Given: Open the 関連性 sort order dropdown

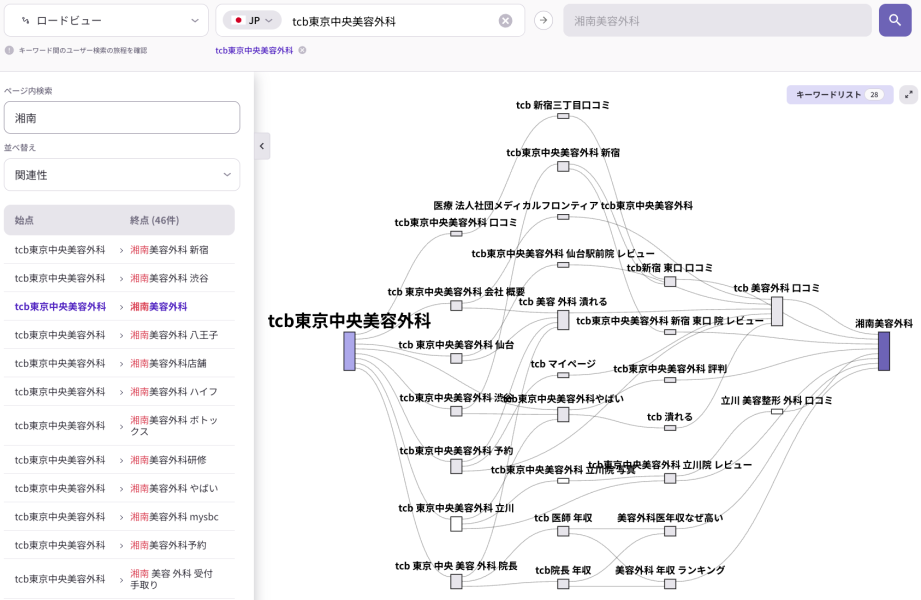Looking at the screenshot, I should click(x=122, y=174).
